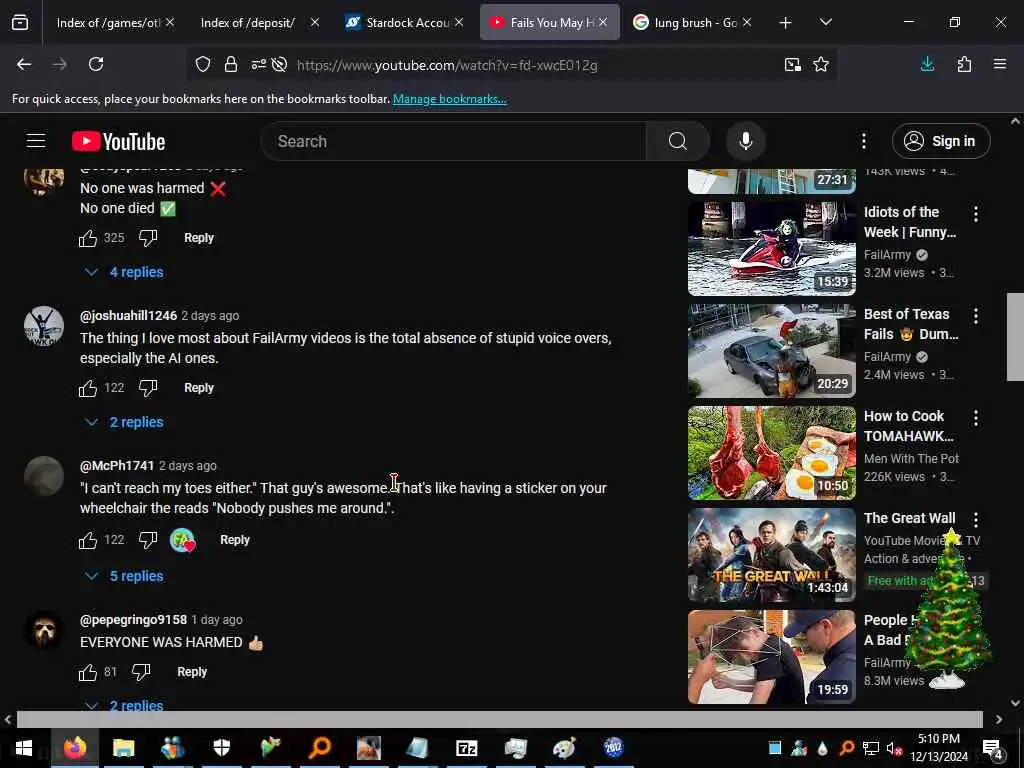Open the Firefox View button
Image resolution: width=1024 pixels, height=768 pixels.
pos(20,23)
